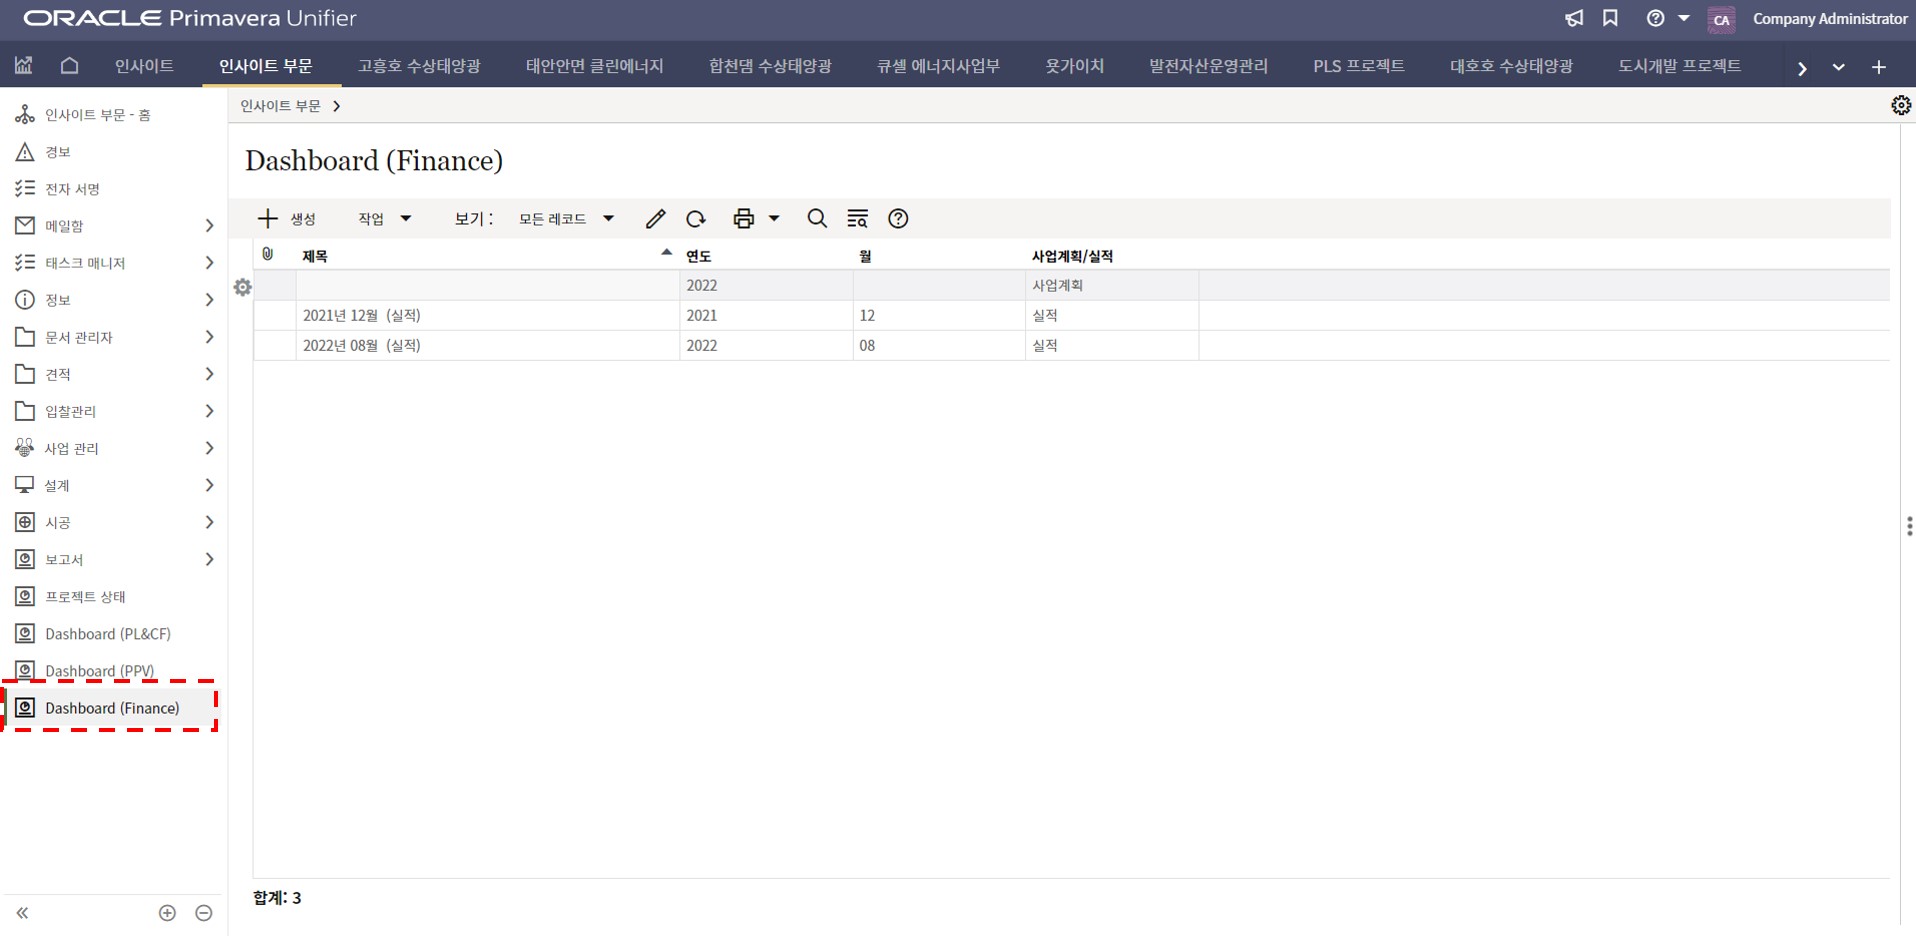This screenshot has width=1916, height=938.
Task: Open the find-on-page list search icon
Action: point(857,219)
